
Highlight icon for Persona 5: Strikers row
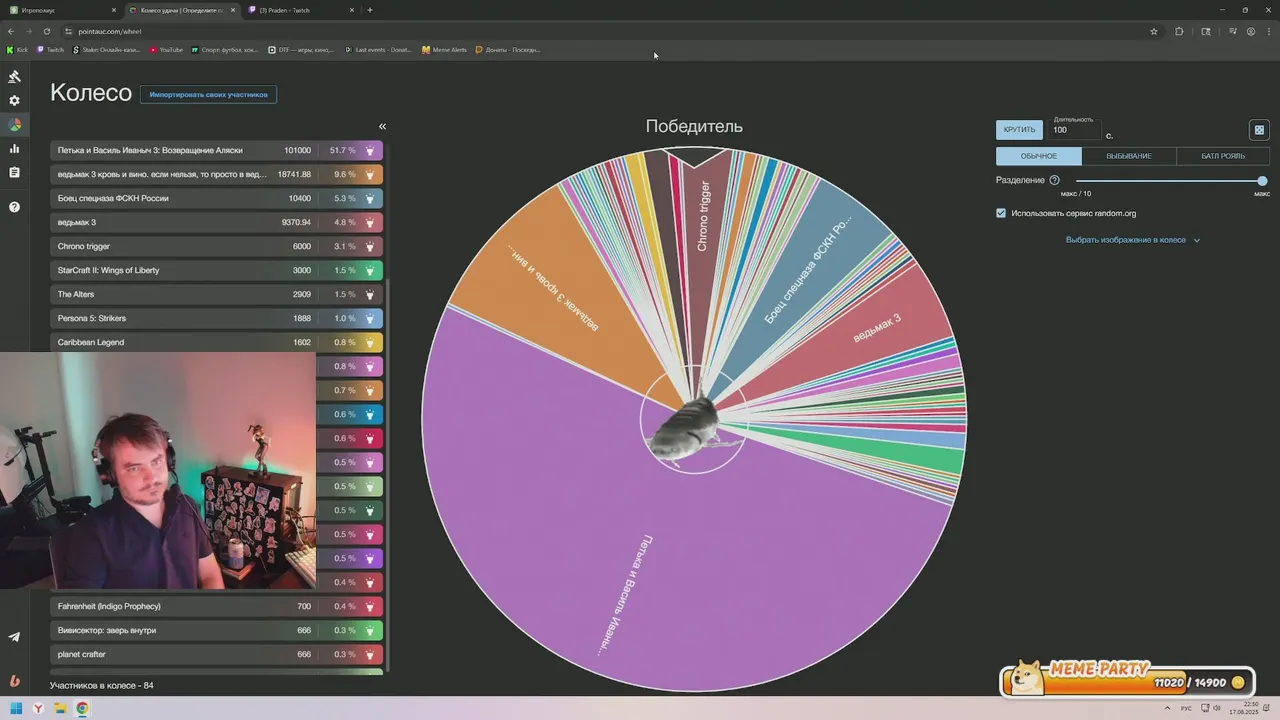(x=370, y=318)
